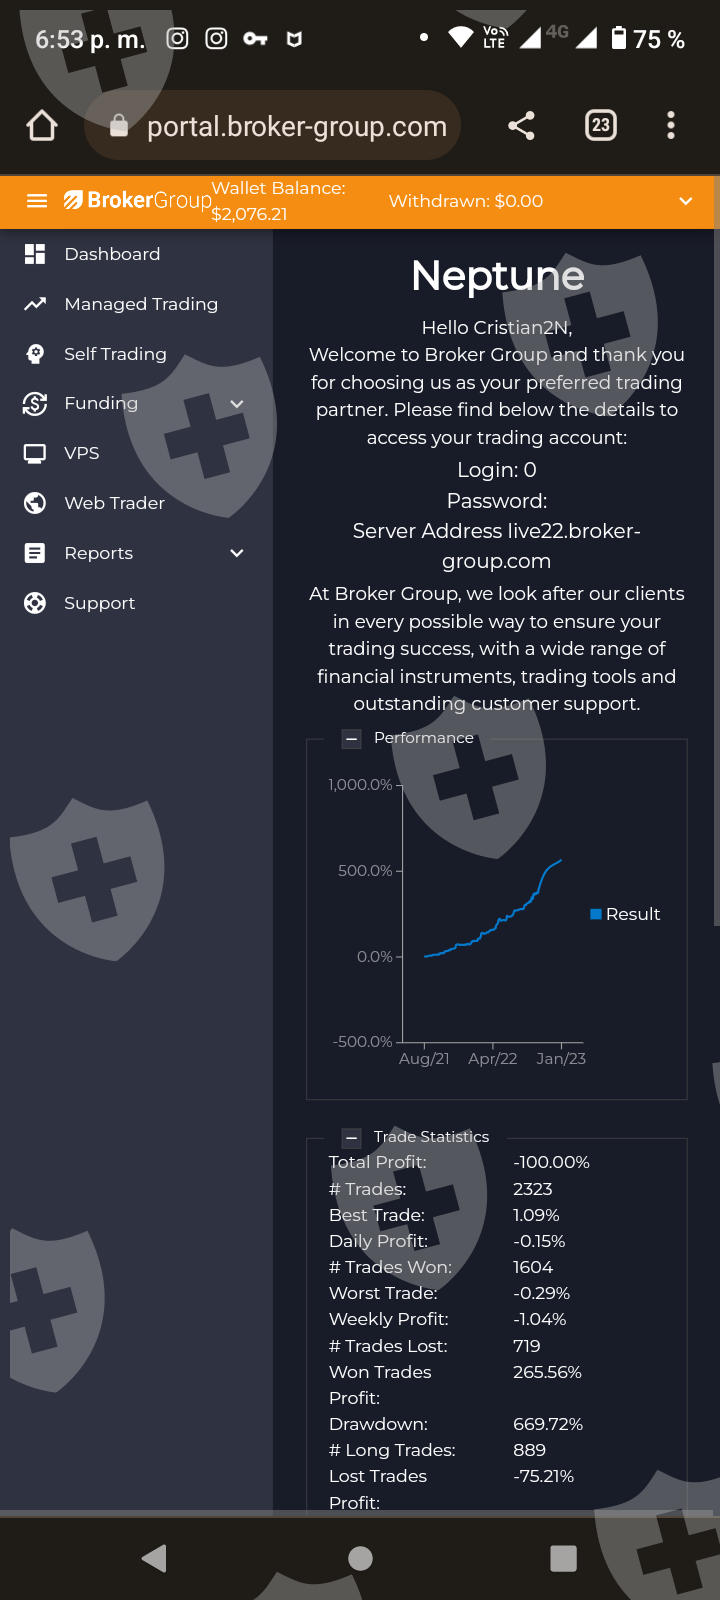The image size is (720, 1600).
Task: Collapse the Trade Statistics panel
Action: point(351,1138)
